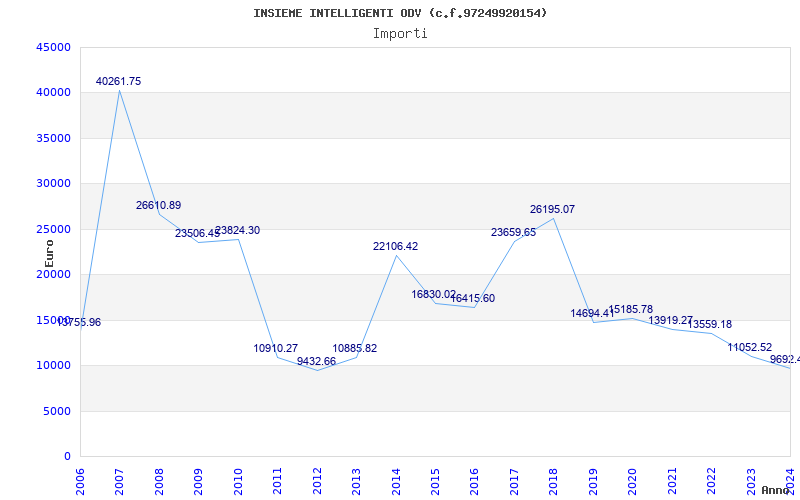Click the 2009 year label
Screen dimensions: 800x500
198,481
